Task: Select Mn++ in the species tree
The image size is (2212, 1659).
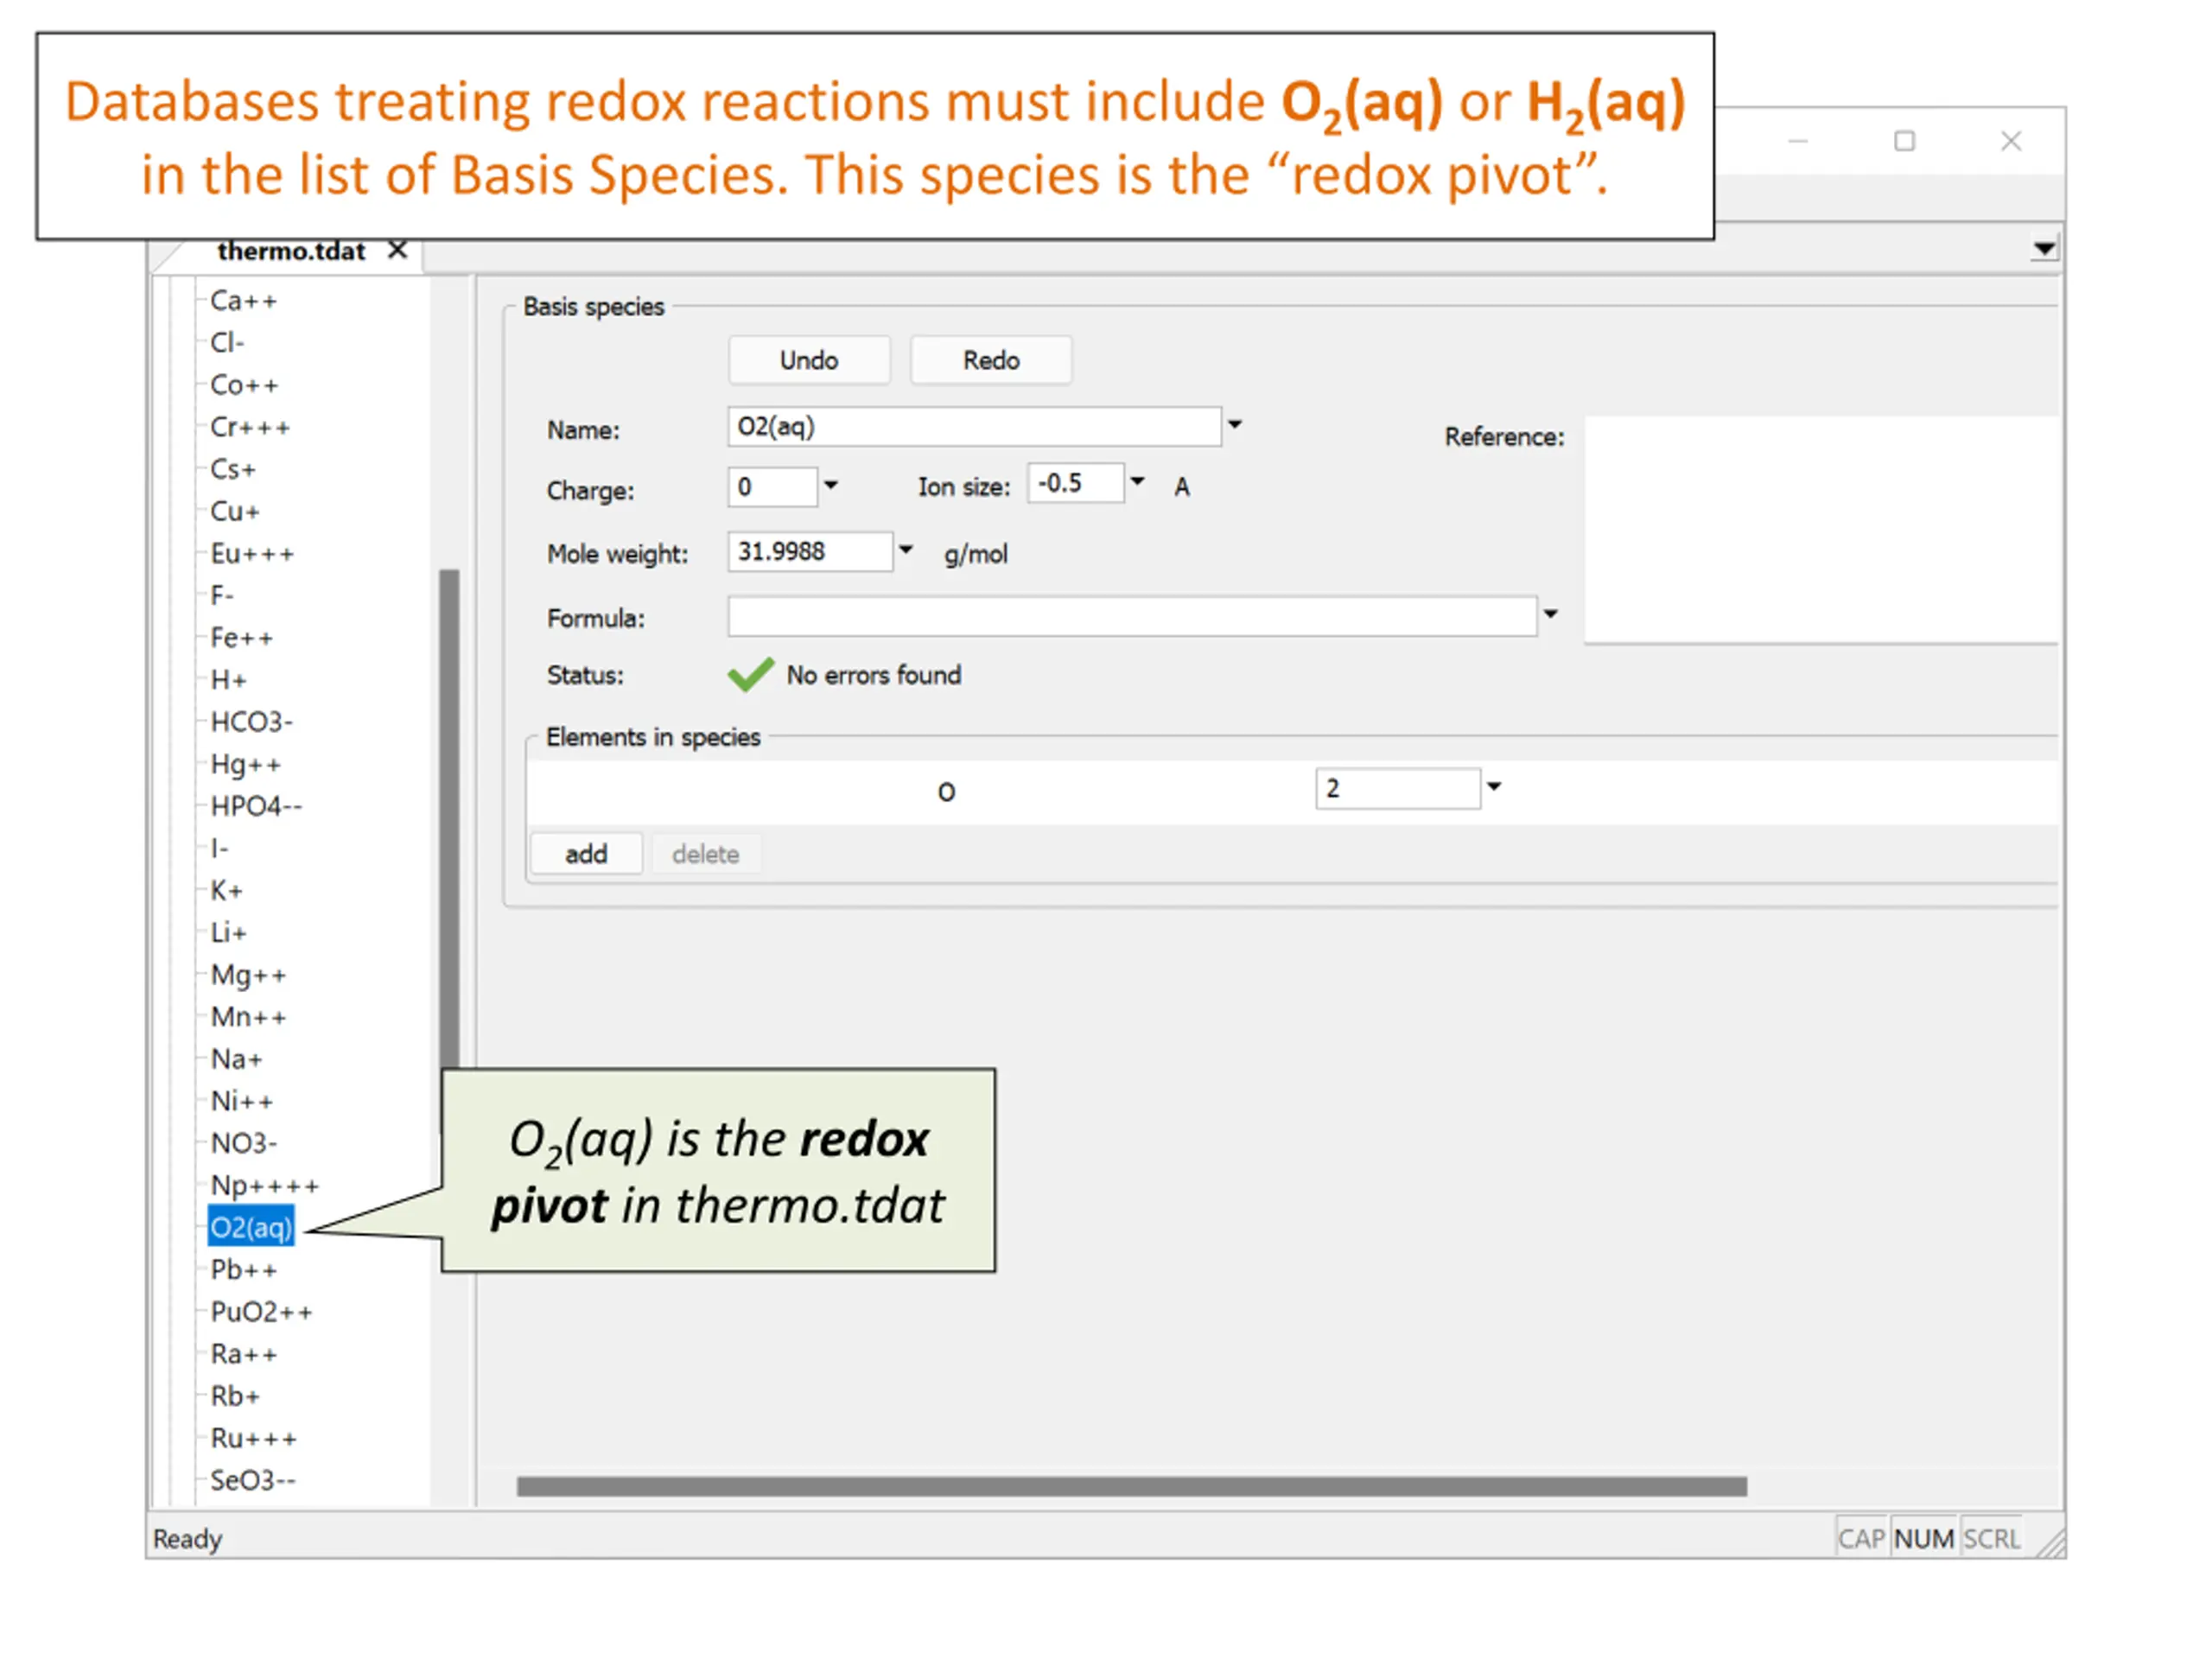Action: pyautogui.click(x=248, y=1017)
